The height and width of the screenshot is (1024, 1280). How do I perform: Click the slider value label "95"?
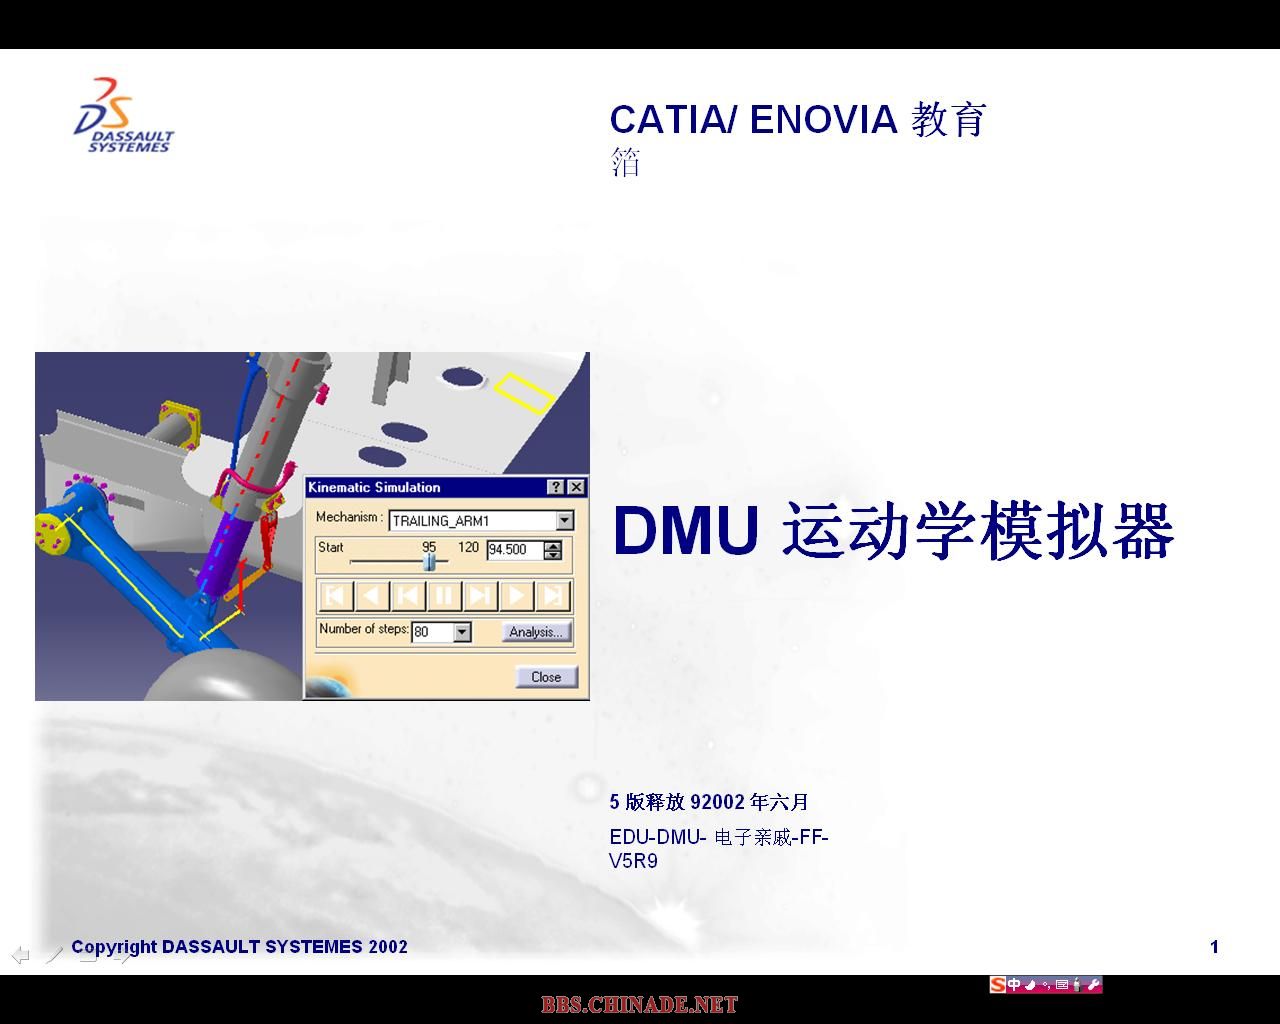click(429, 547)
